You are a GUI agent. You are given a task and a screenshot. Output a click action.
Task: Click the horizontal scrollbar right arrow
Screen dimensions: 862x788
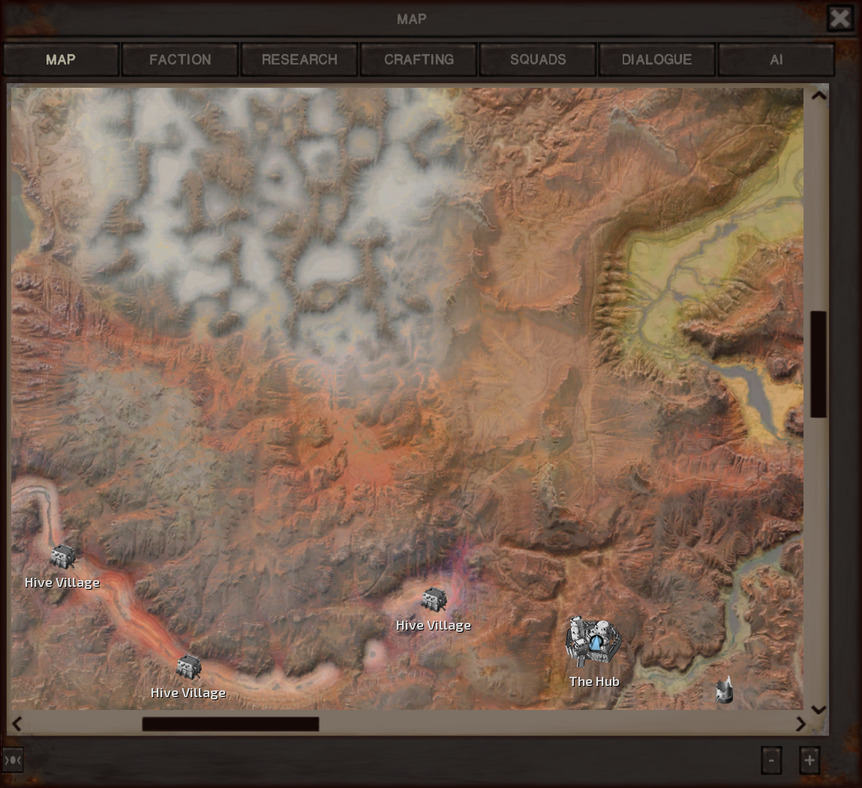tap(800, 724)
